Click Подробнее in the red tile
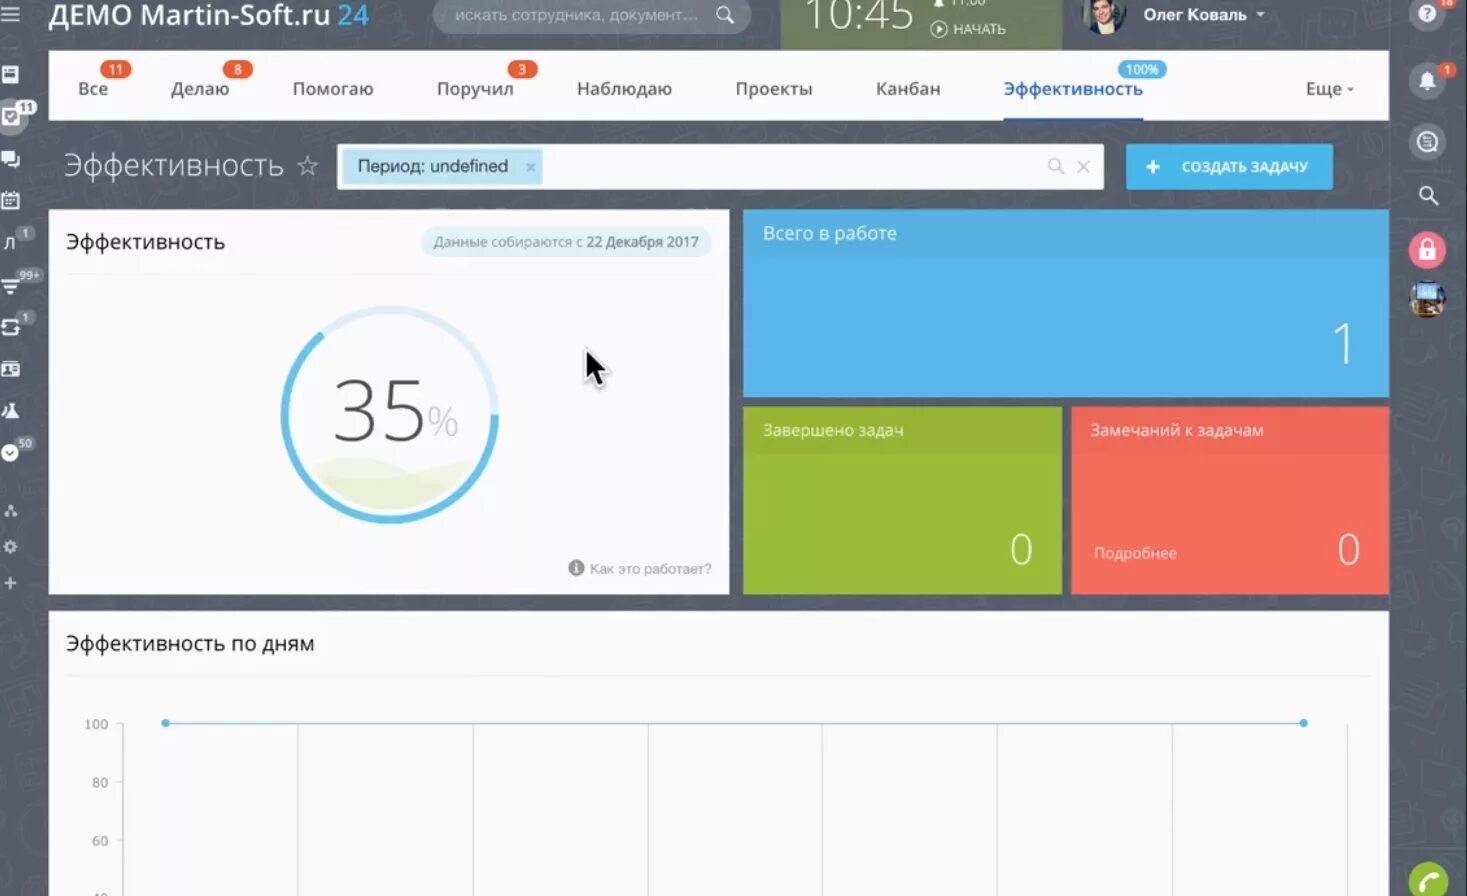 [x=1135, y=553]
